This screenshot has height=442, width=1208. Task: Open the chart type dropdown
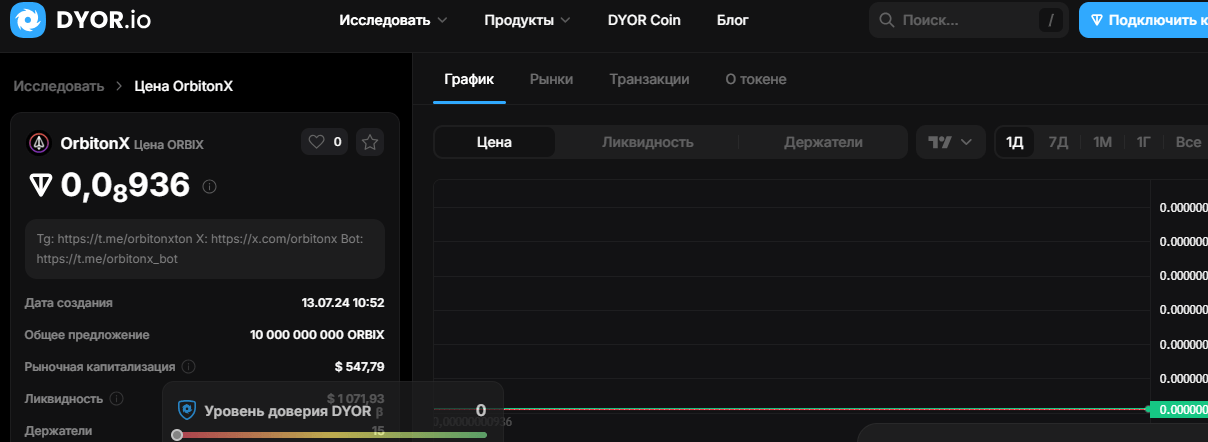coord(950,142)
